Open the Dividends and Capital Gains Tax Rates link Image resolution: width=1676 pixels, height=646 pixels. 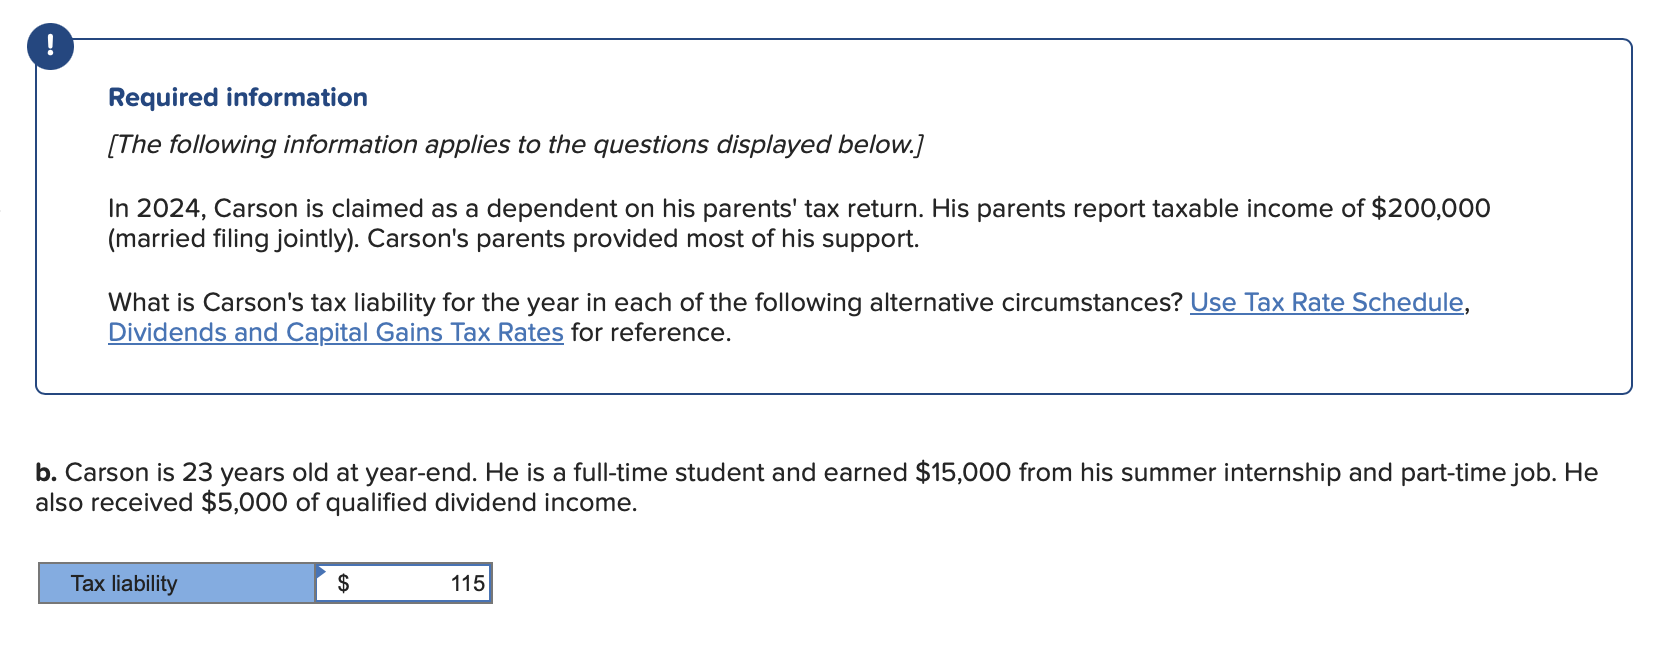click(334, 332)
